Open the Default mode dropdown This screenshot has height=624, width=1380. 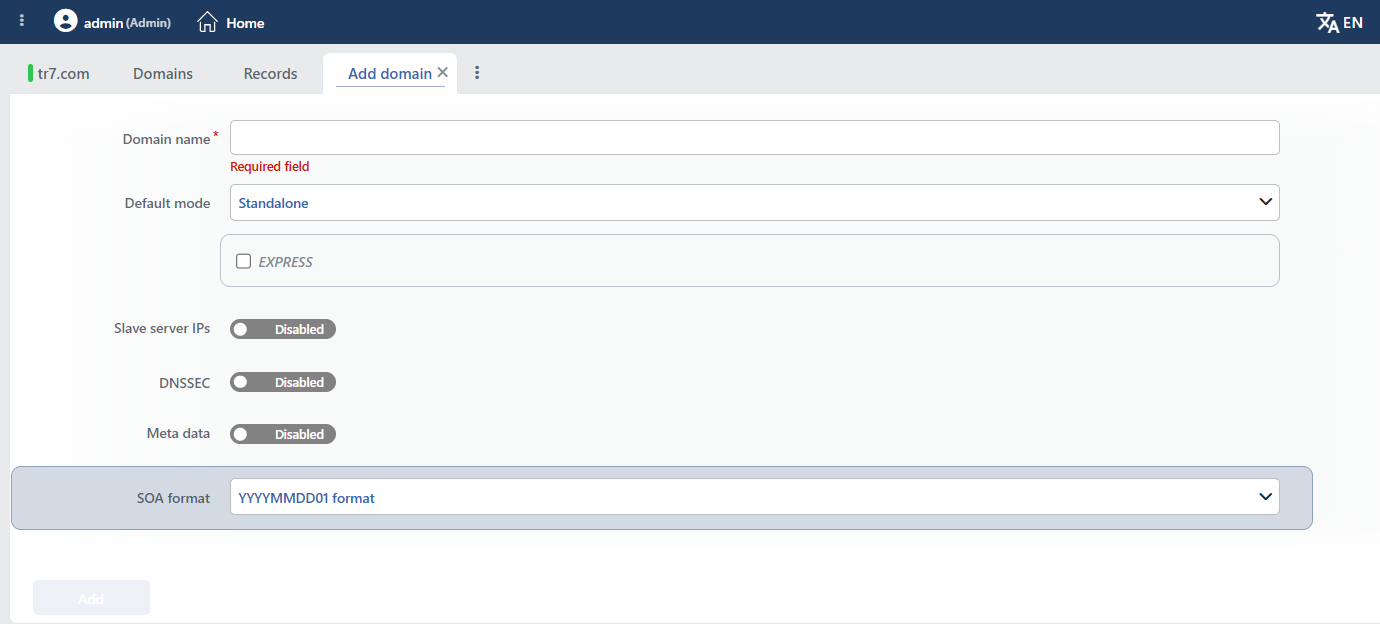[755, 203]
